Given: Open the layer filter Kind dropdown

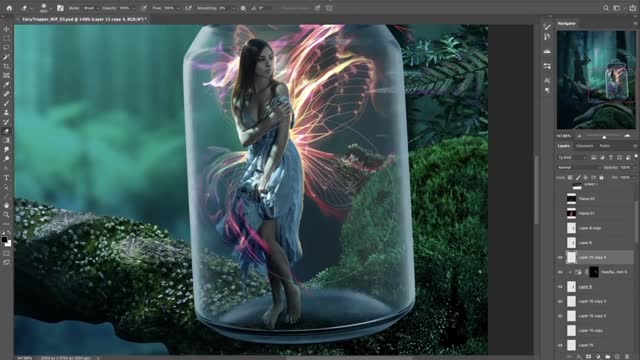Looking at the screenshot, I should click(x=573, y=158).
